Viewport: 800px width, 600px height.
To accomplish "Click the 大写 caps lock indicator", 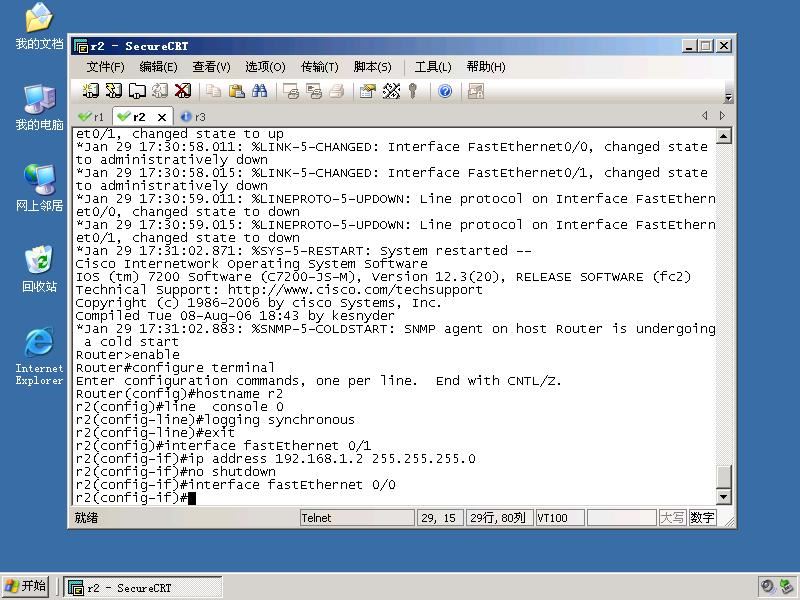I will coord(672,518).
